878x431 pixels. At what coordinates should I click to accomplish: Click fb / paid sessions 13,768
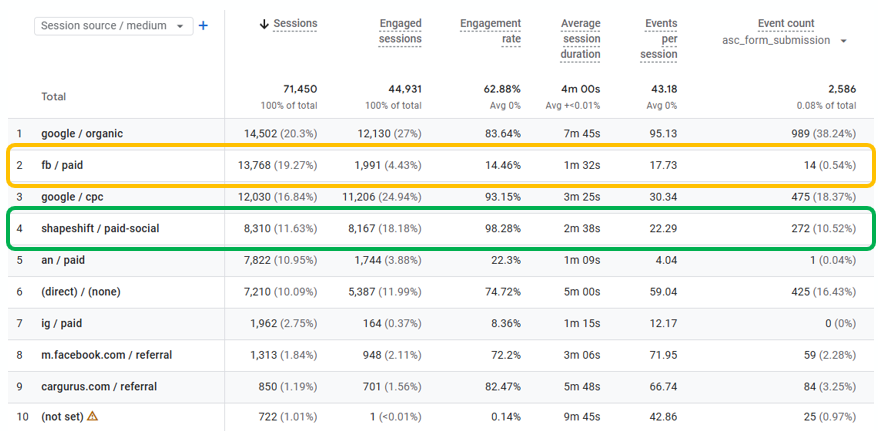tap(257, 166)
